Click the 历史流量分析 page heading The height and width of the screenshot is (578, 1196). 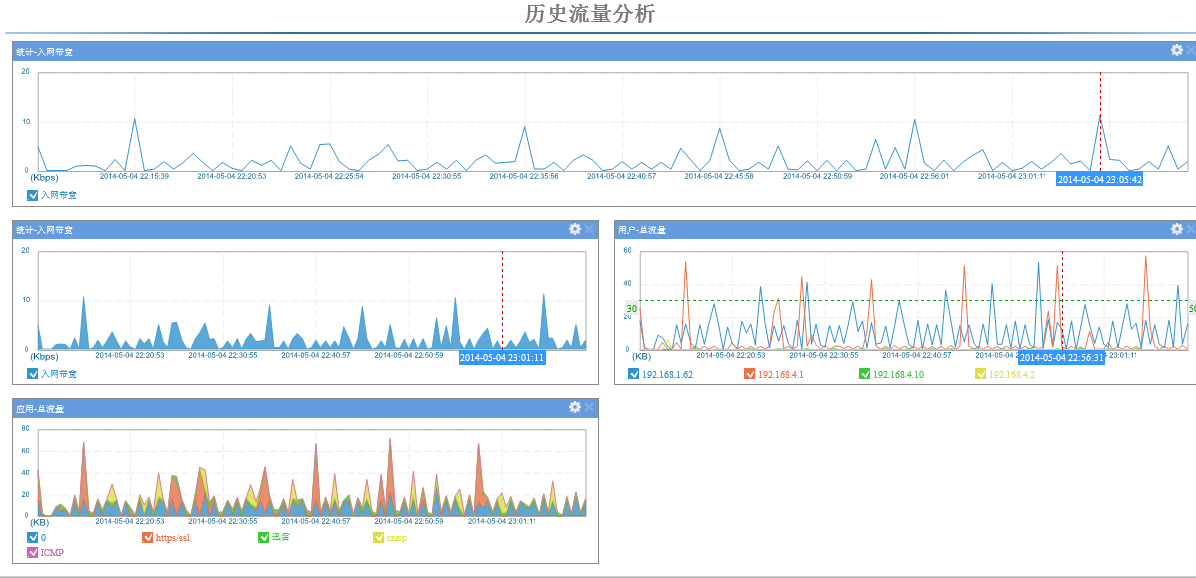(590, 15)
